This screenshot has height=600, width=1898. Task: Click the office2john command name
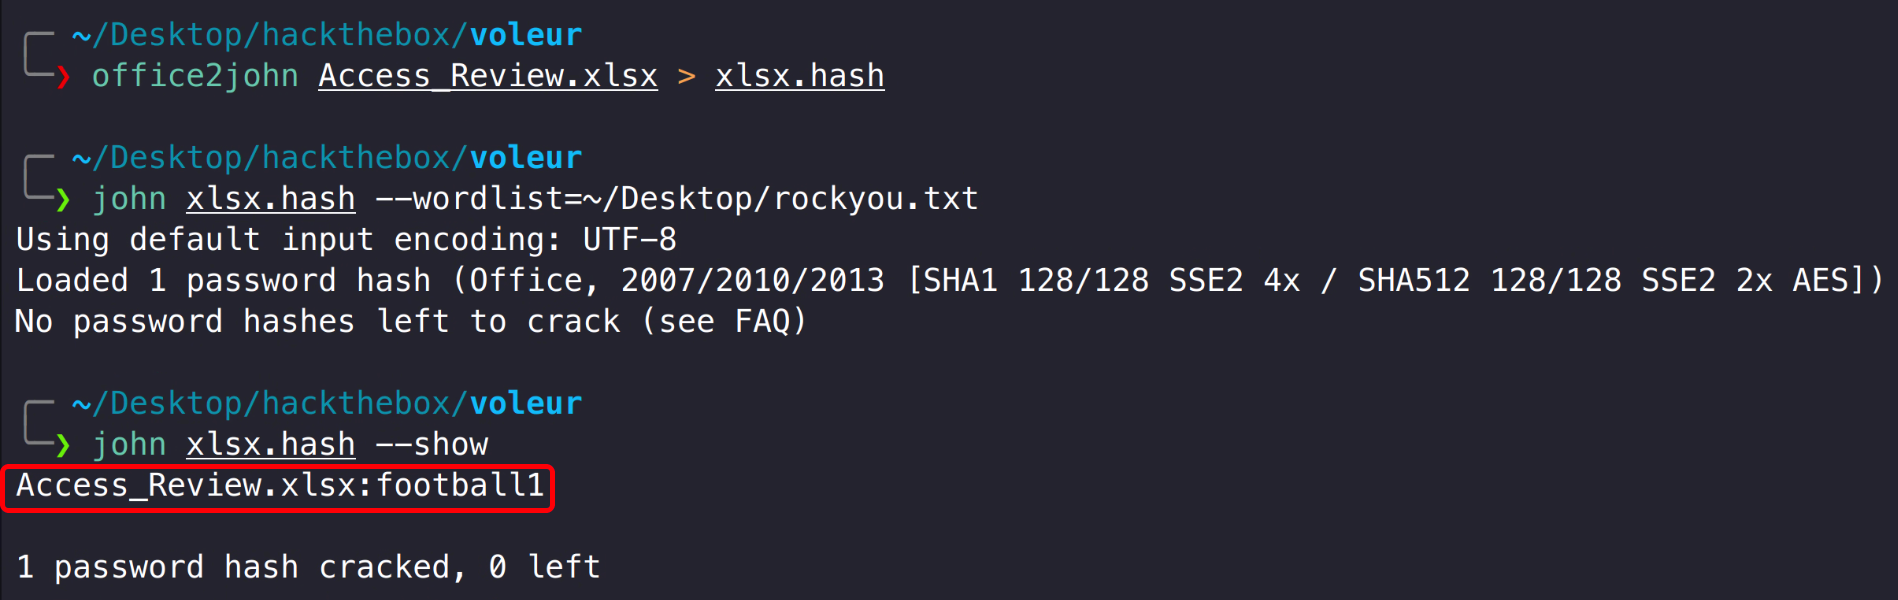(x=195, y=77)
